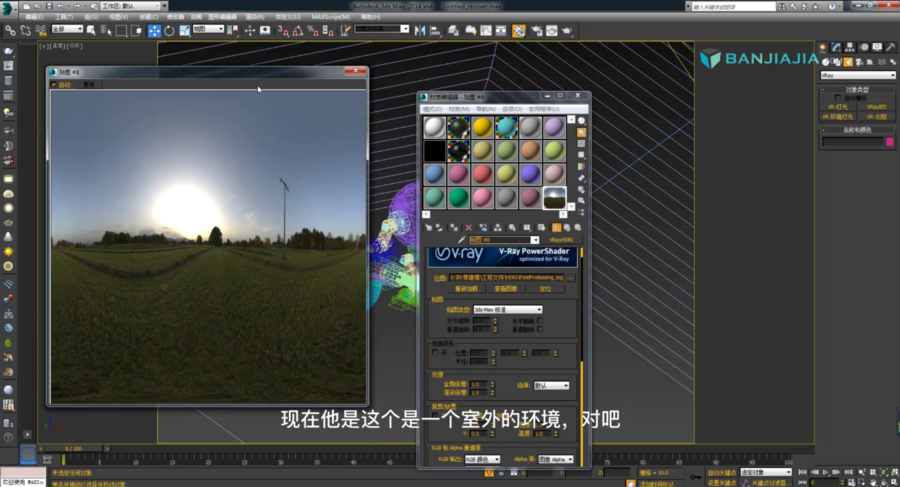Image resolution: width=900 pixels, height=487 pixels.
Task: Open the Alpha 源 dropdown
Action: click(555, 459)
